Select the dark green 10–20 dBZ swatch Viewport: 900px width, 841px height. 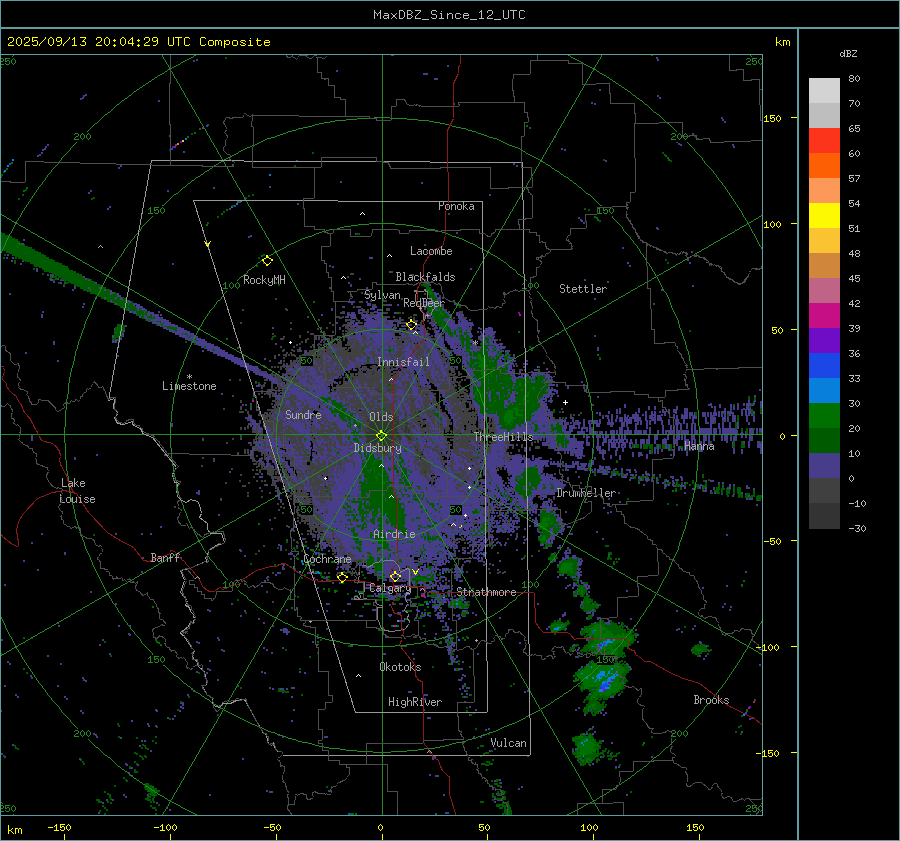pos(824,441)
